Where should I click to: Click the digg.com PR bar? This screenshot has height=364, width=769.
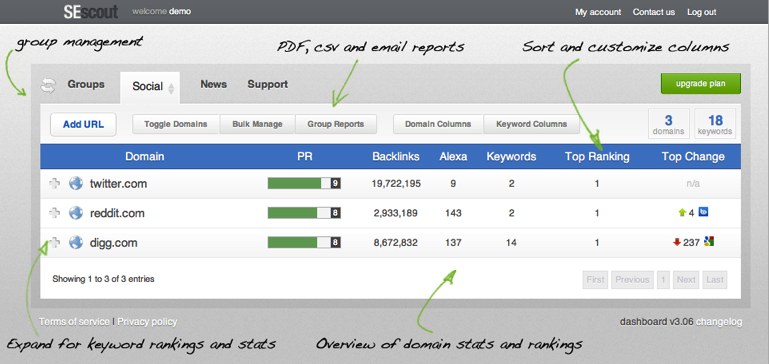304,242
